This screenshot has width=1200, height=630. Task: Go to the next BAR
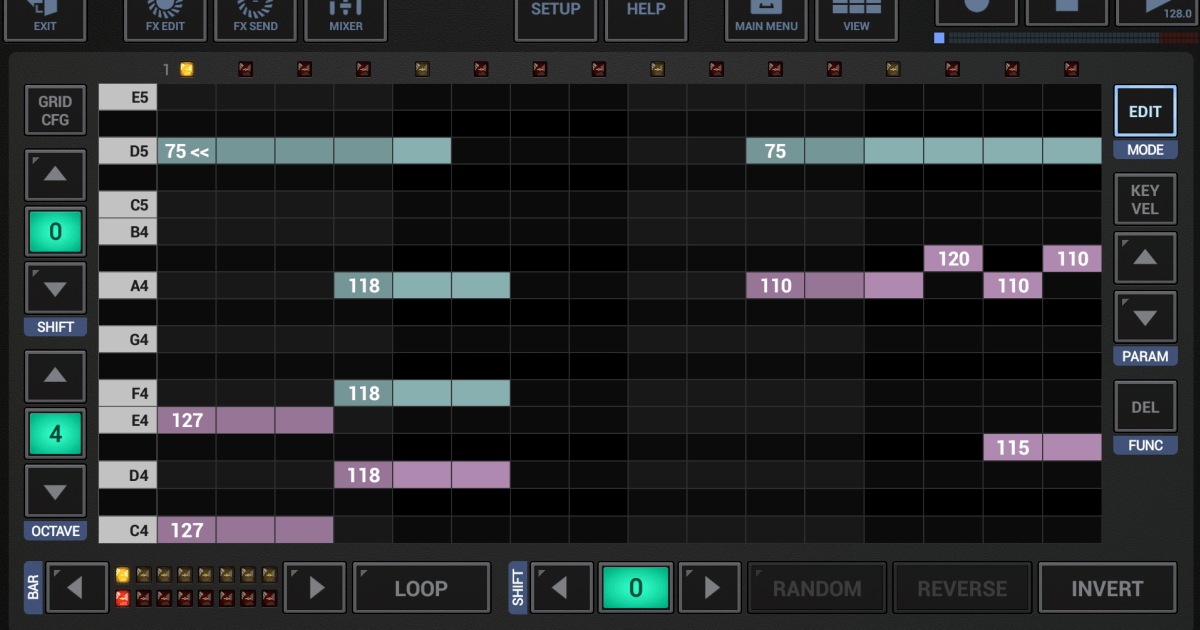tap(315, 588)
